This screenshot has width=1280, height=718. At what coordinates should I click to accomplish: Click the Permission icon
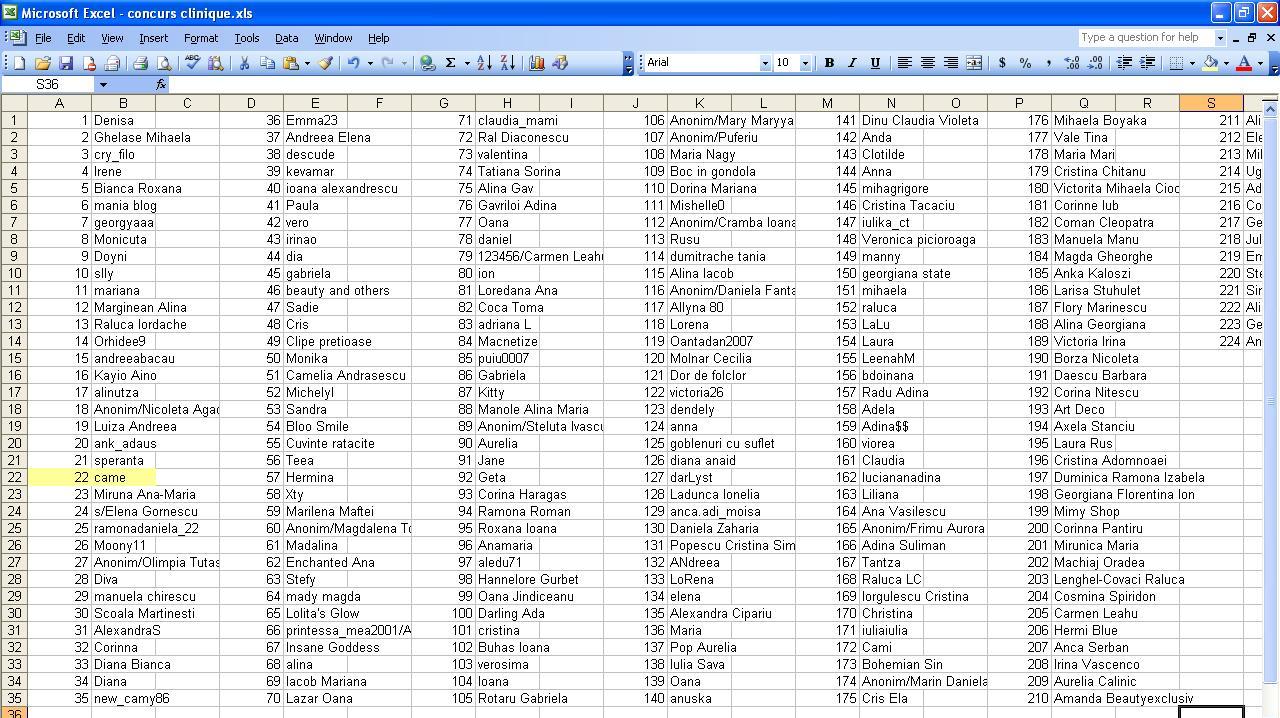point(89,63)
